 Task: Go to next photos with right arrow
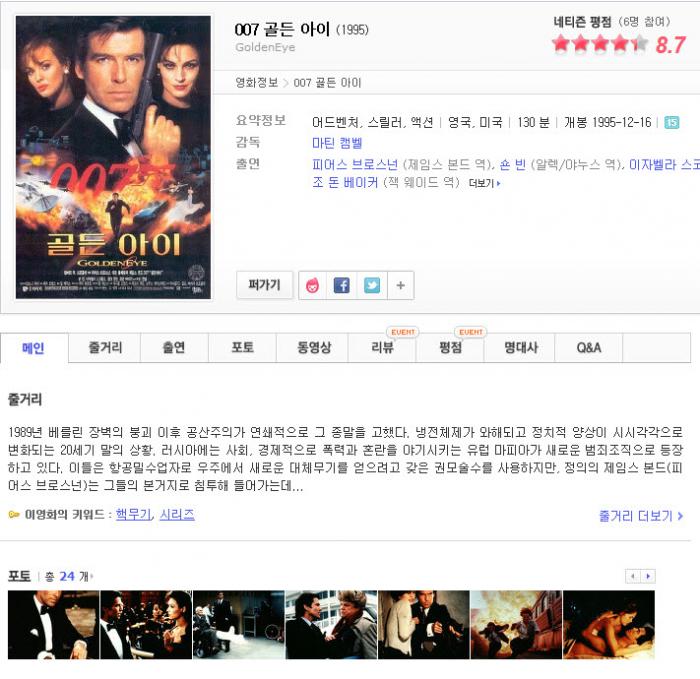(x=648, y=576)
